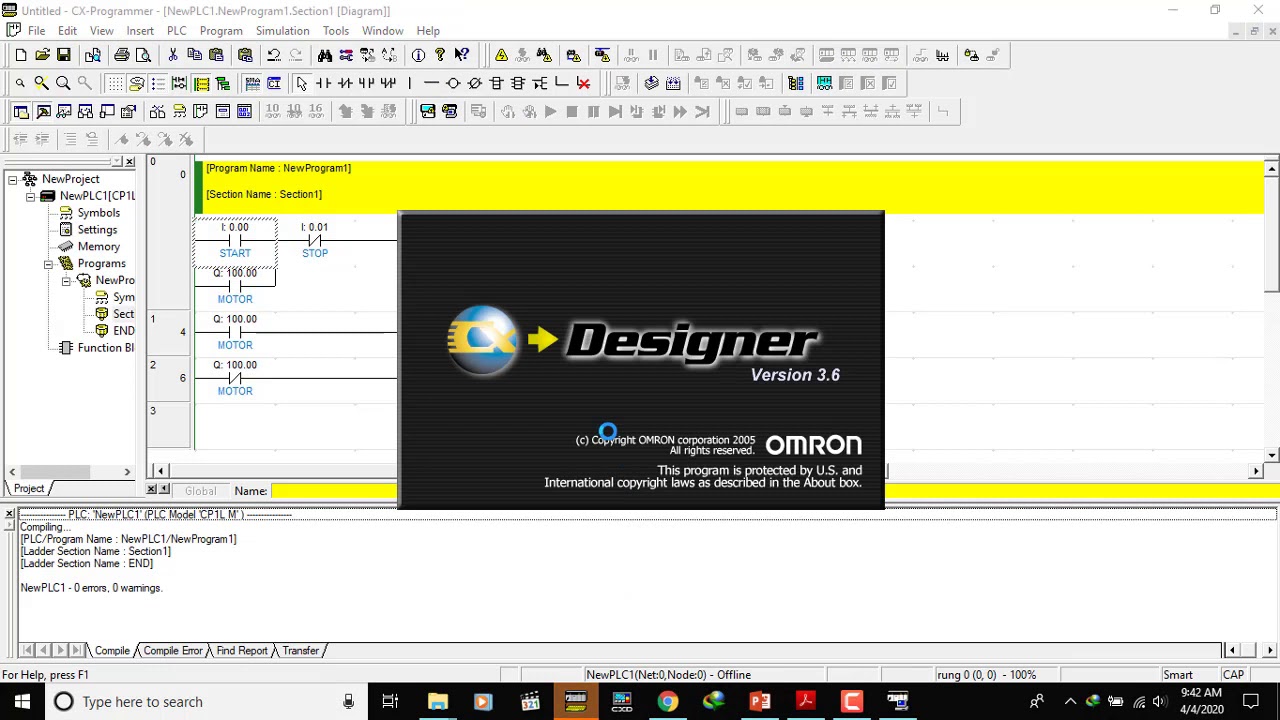Collapse the Programs tree node
1280x720 pixels.
[x=48, y=264]
